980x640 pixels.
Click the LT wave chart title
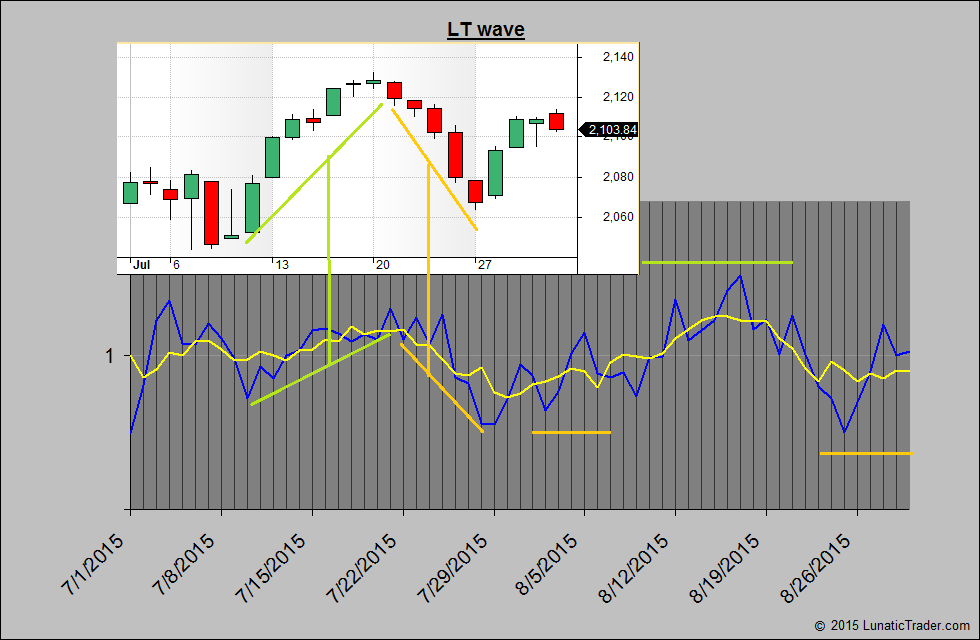(485, 30)
